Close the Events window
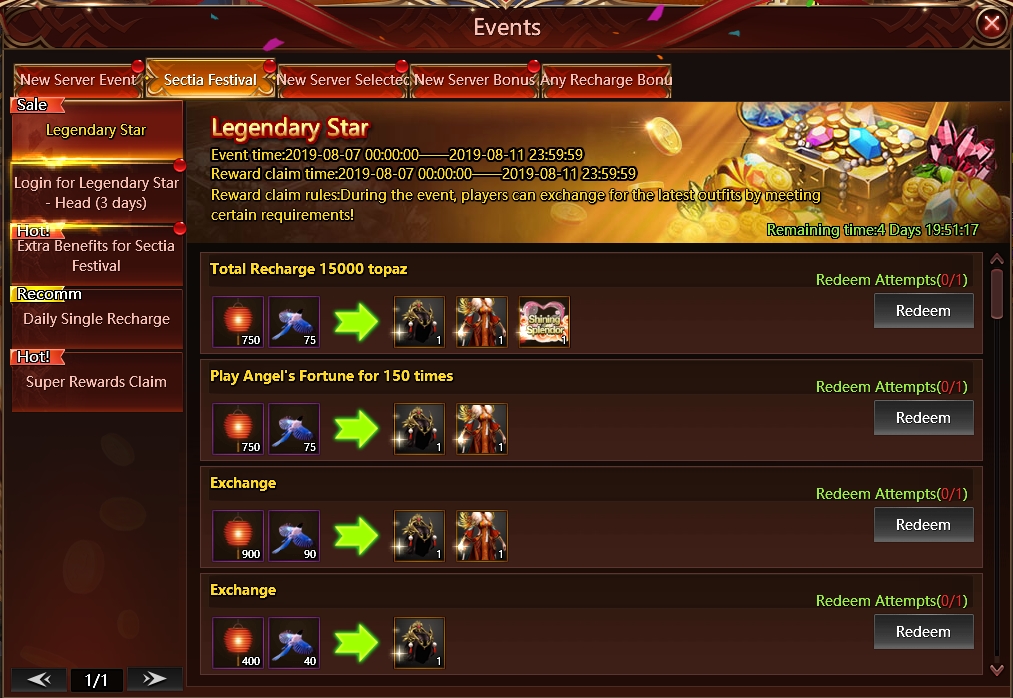The height and width of the screenshot is (698, 1013). 992,24
